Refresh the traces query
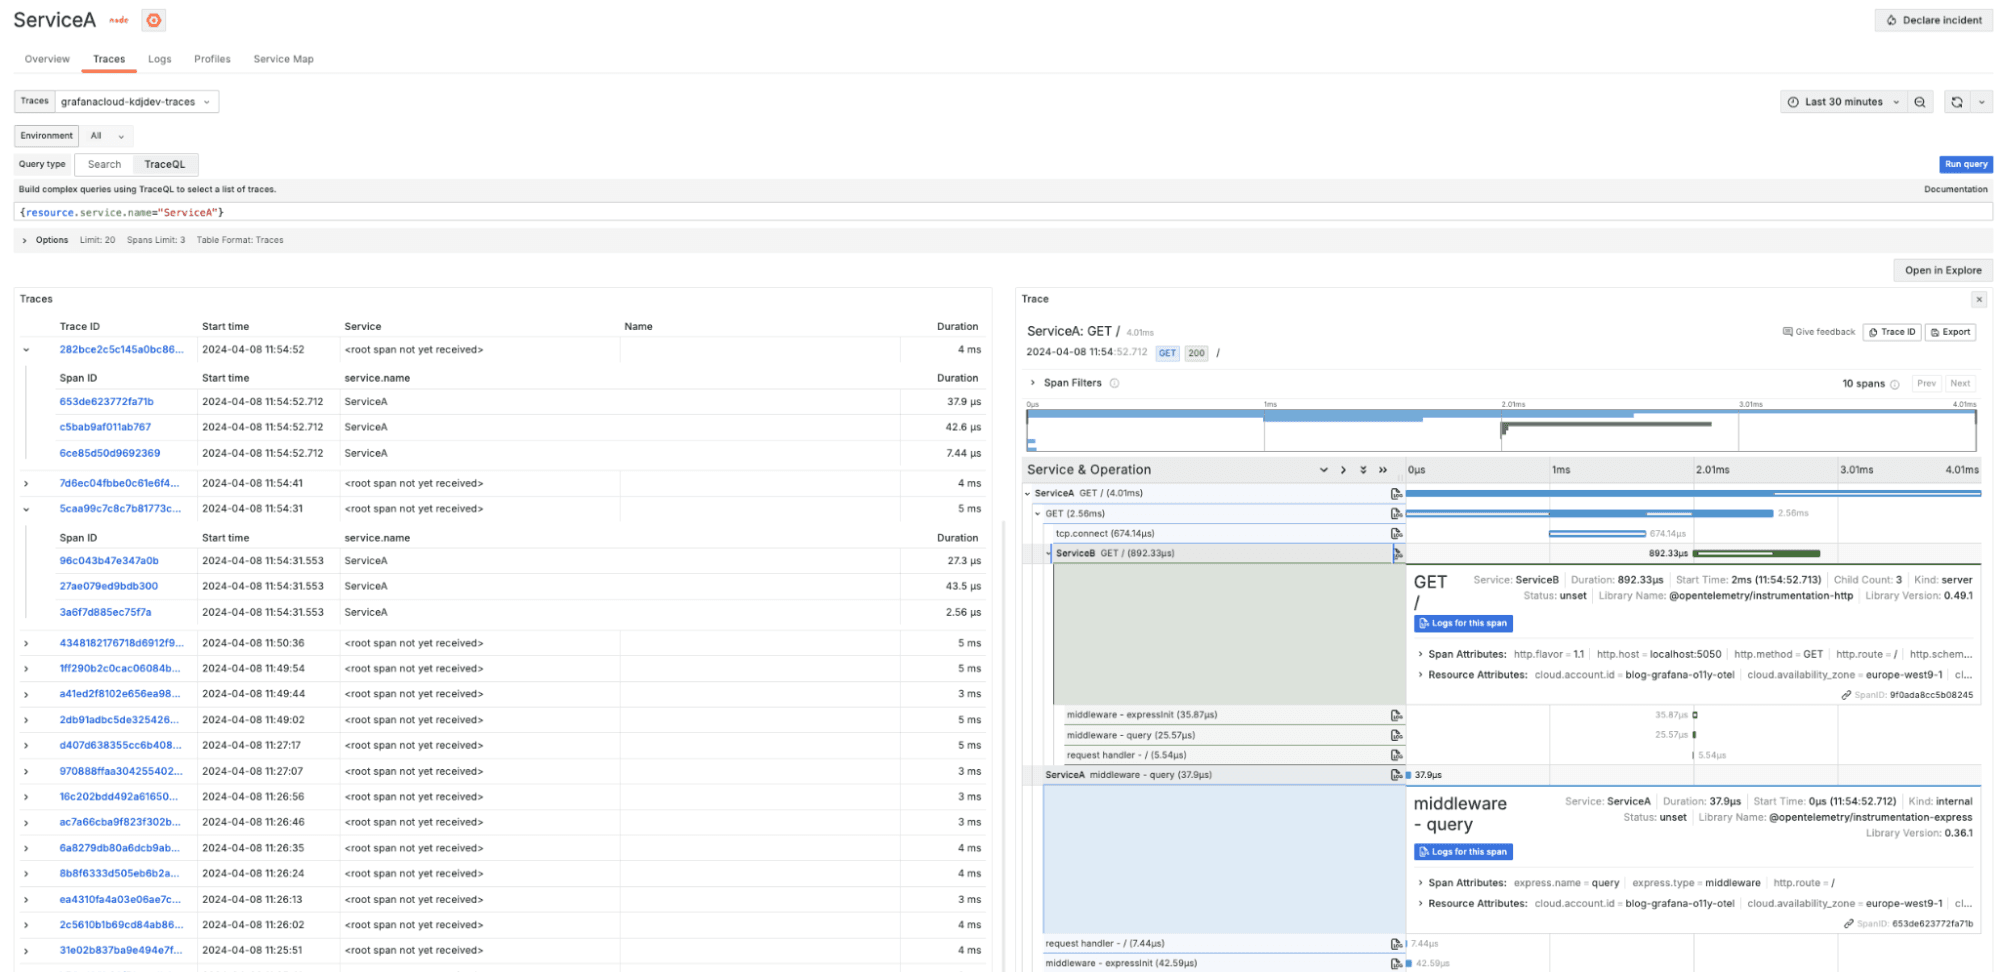This screenshot has width=1999, height=973. coord(1955,101)
